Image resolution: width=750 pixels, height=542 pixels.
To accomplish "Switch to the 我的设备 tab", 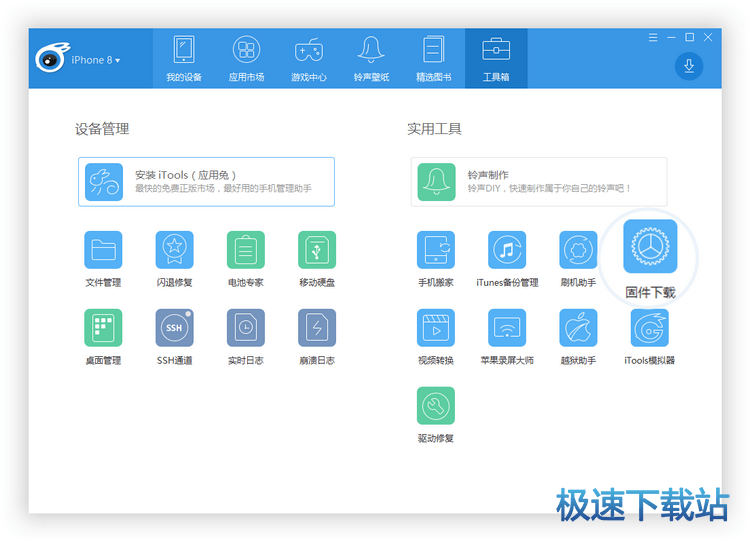I will pos(184,58).
